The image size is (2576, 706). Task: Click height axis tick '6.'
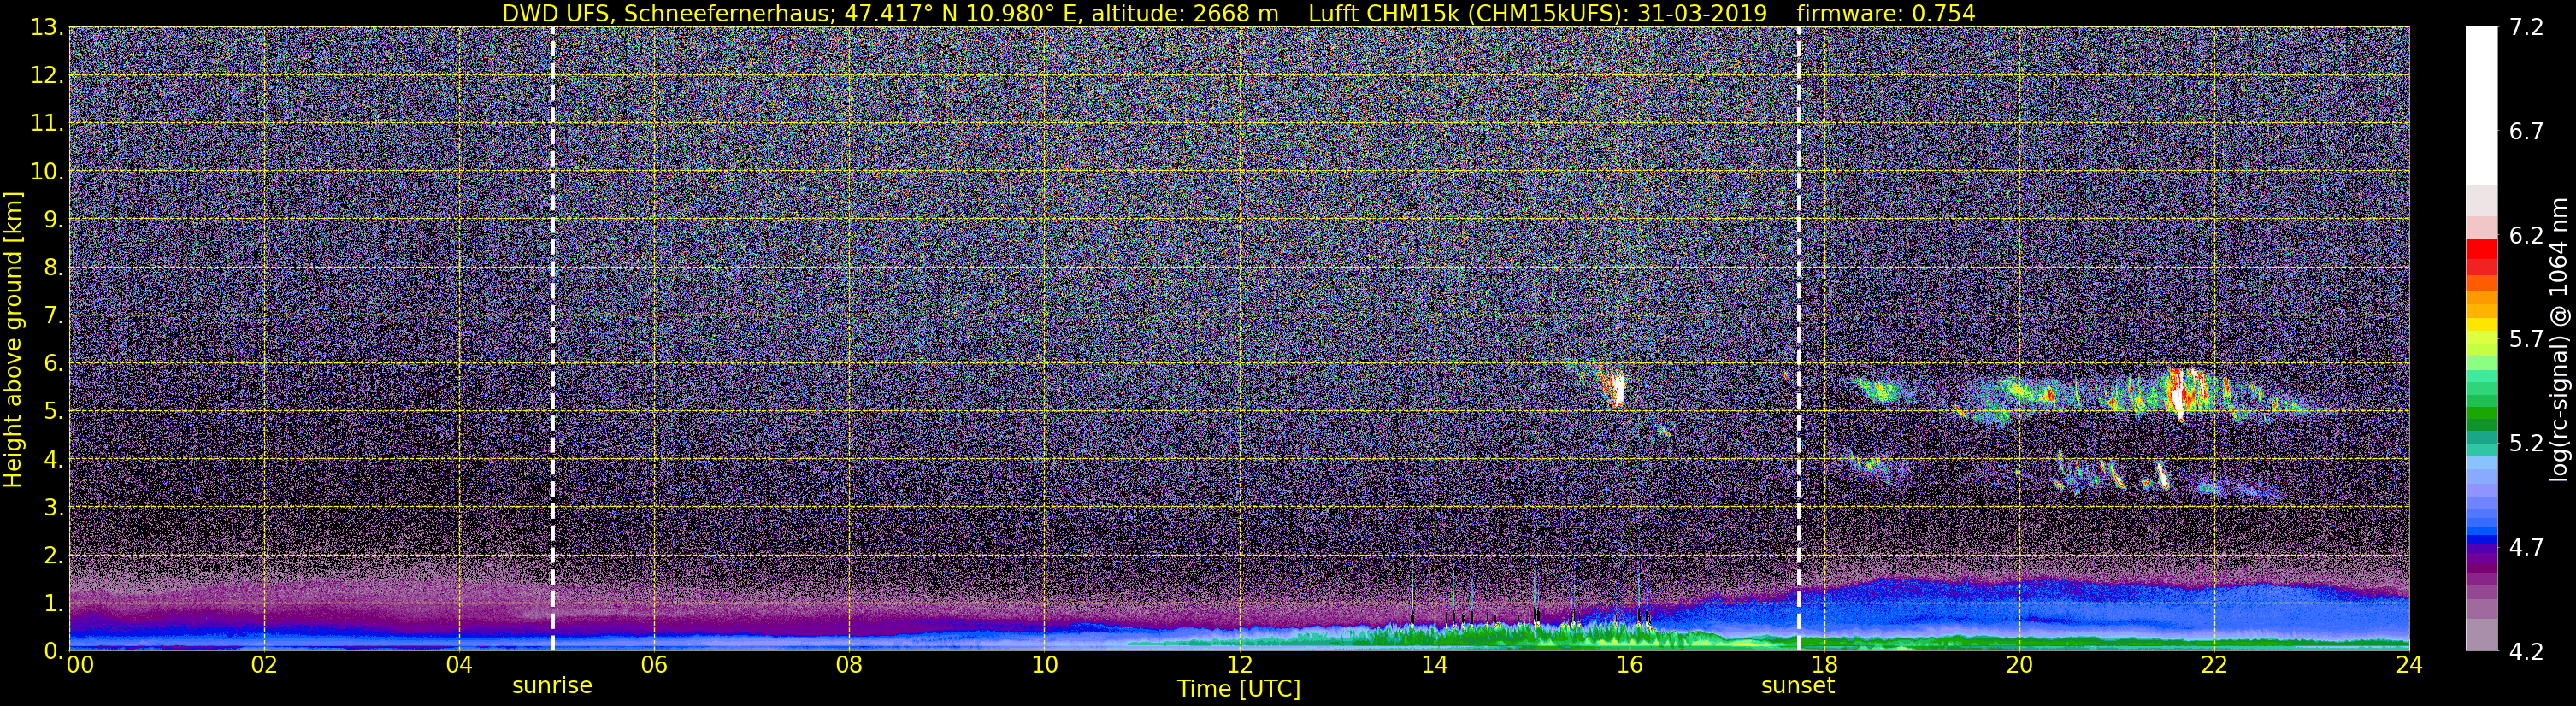(x=53, y=364)
